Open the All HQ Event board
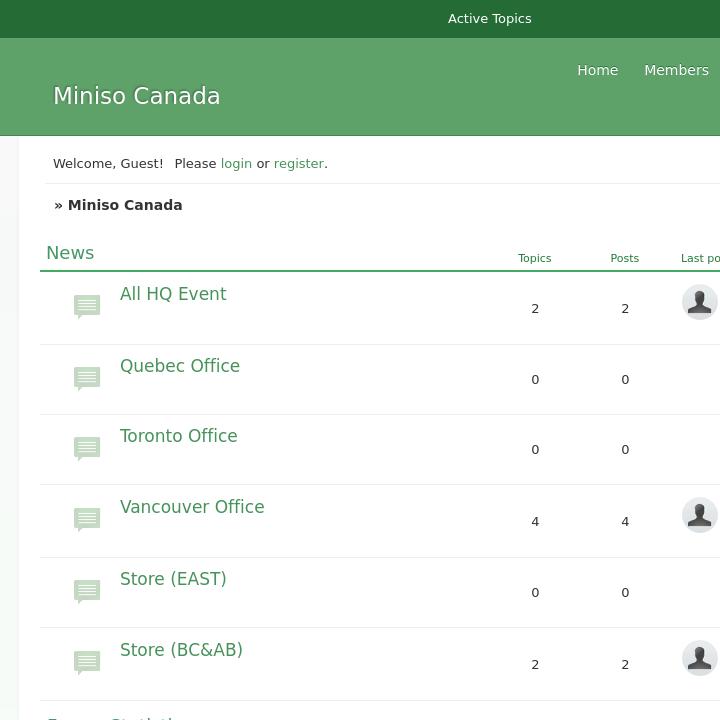 click(173, 294)
